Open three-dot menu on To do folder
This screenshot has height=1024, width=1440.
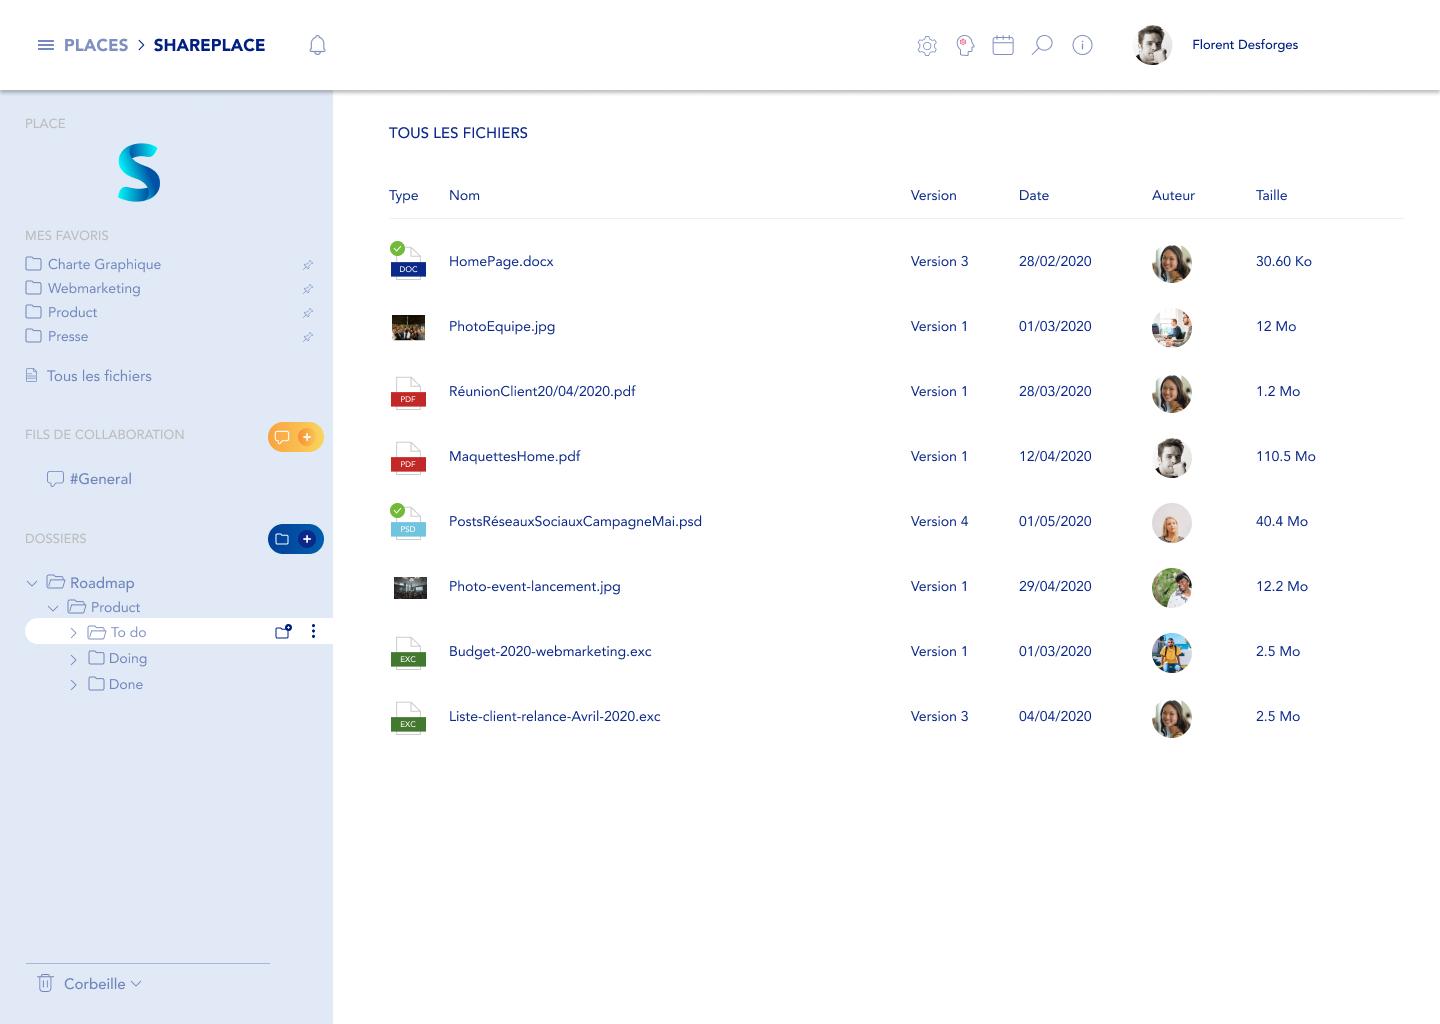click(x=313, y=631)
